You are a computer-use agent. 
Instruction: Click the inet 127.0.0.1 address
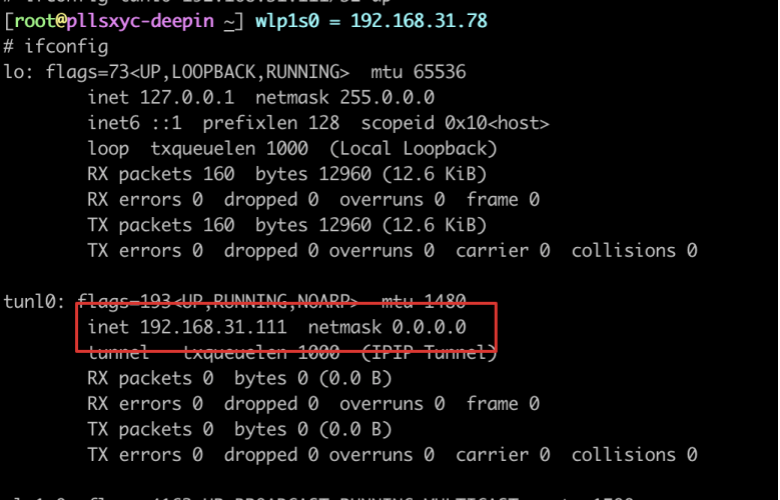161,98
